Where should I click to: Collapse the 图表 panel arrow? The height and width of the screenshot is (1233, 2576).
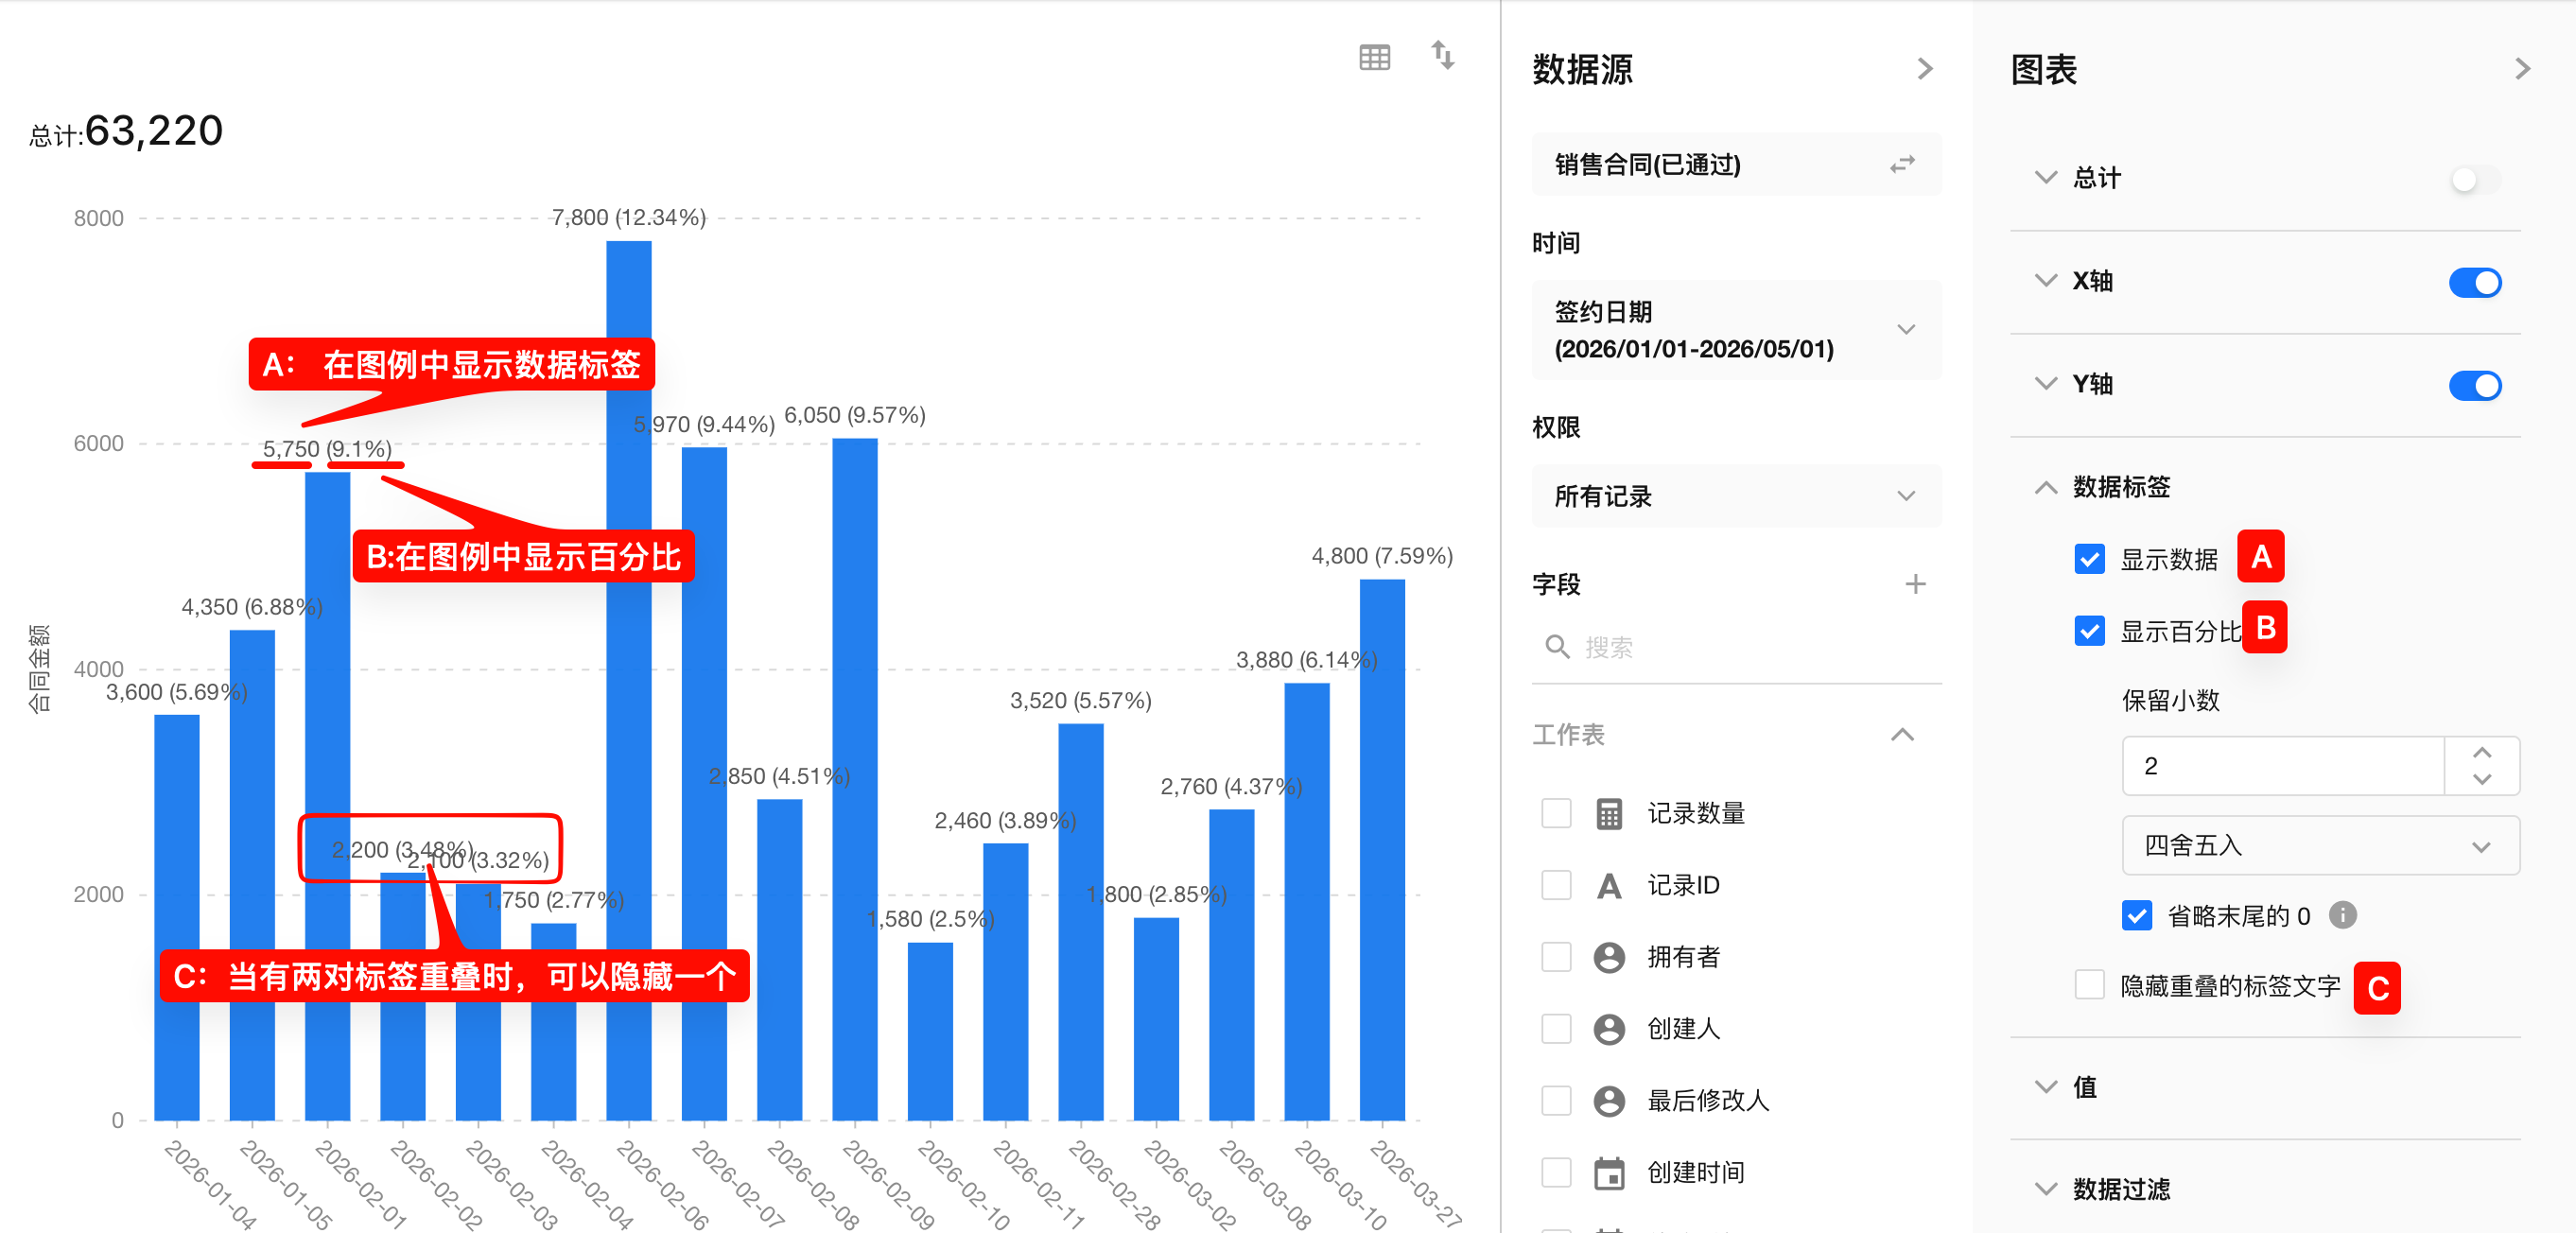[x=2522, y=69]
